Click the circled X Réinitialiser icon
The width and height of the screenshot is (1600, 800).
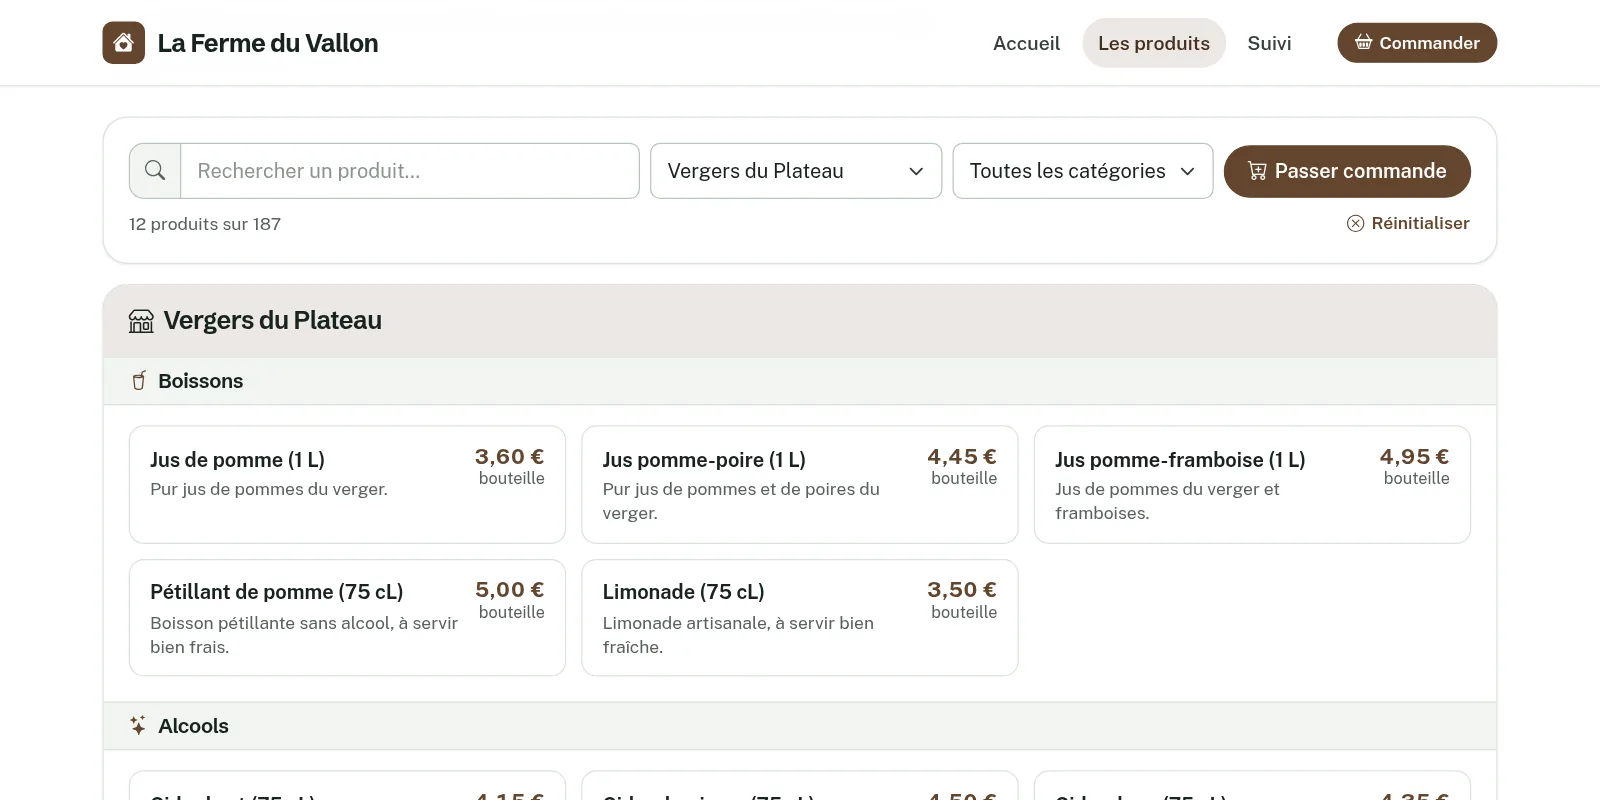(x=1355, y=223)
